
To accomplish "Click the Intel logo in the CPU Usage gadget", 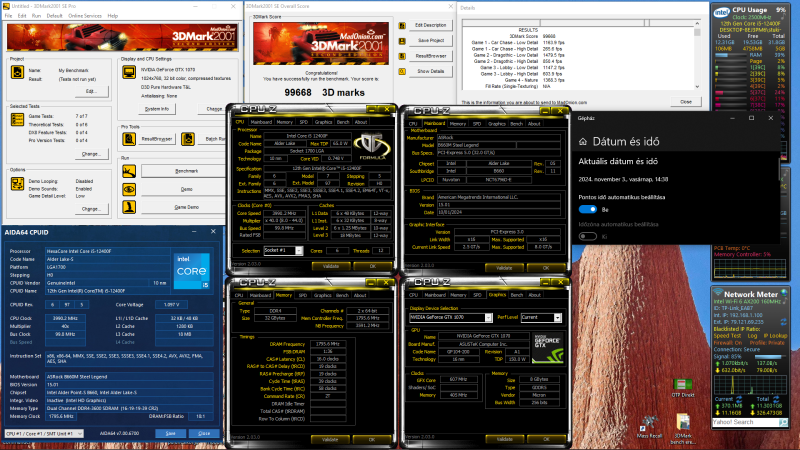I will (721, 12).
